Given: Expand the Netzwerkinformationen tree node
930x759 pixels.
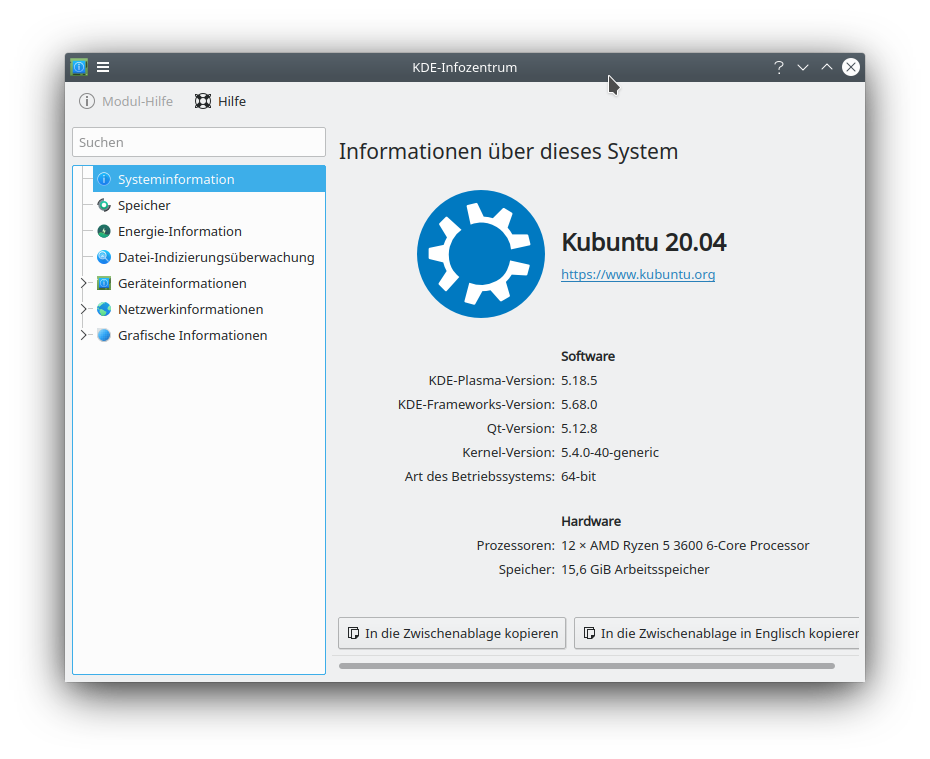Looking at the screenshot, I should point(83,310).
